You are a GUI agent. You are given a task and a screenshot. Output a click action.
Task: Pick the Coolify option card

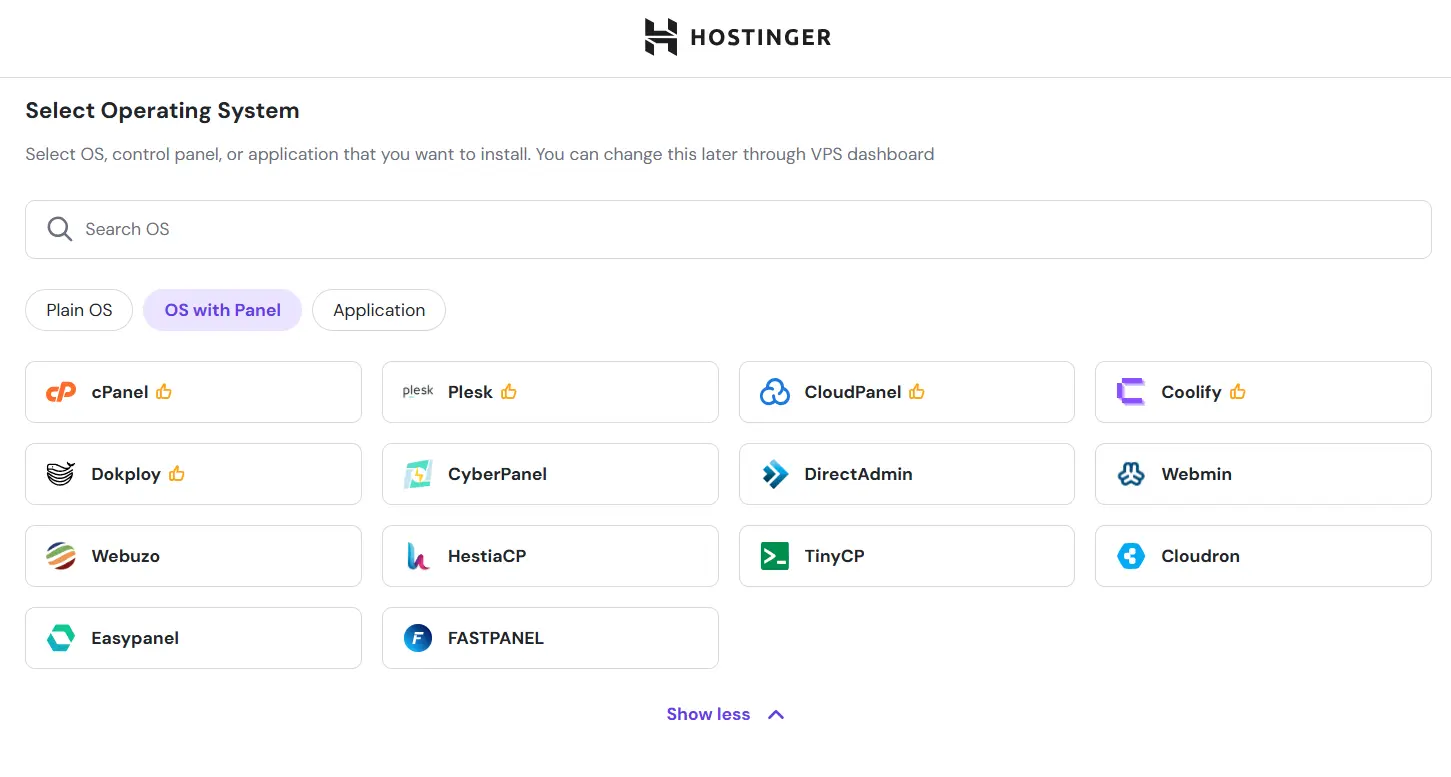pyautogui.click(x=1264, y=392)
